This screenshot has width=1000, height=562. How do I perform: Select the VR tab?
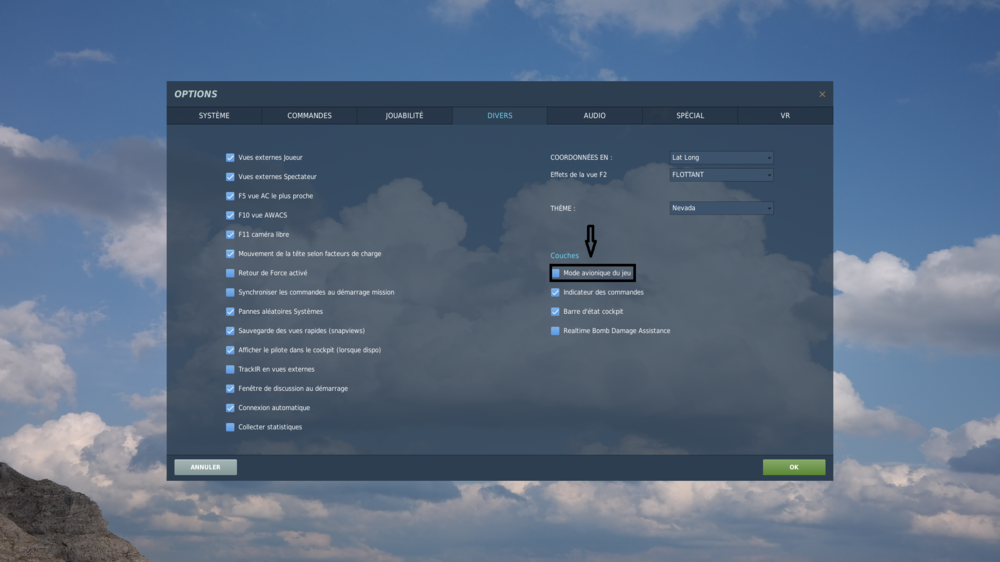(785, 115)
